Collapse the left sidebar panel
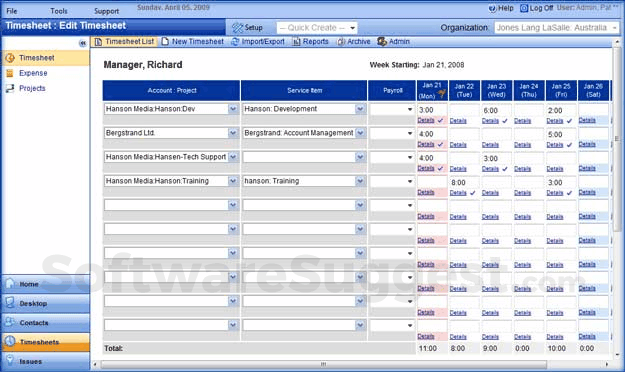The width and height of the screenshot is (625, 372). pyautogui.click(x=83, y=43)
